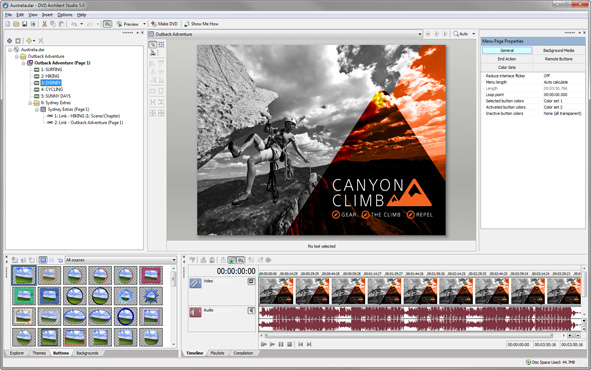The image size is (591, 370).
Task: Click the Paste clipboard icon
Action: (x=61, y=24)
